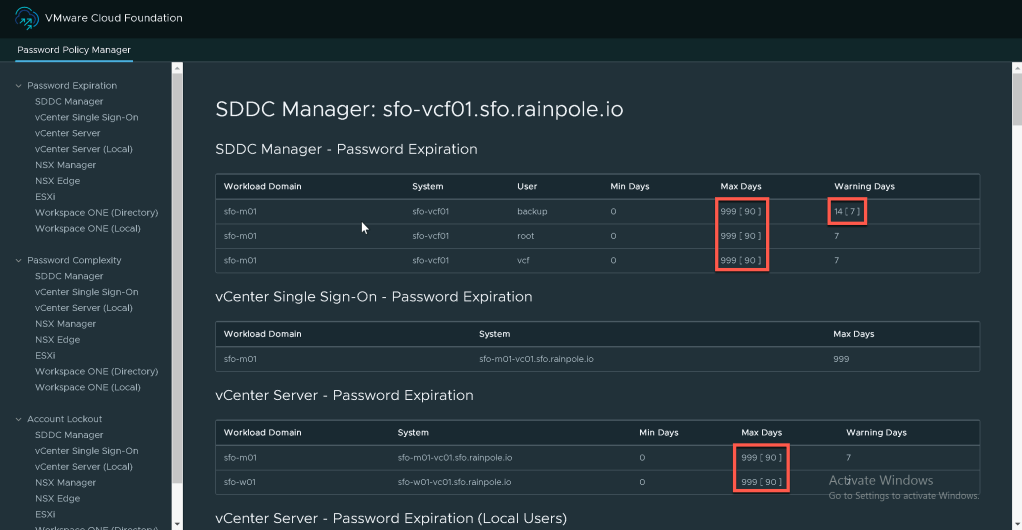This screenshot has height=530, width=1022.
Task: Open NSX Edge under Password Complexity
Action: (57, 340)
